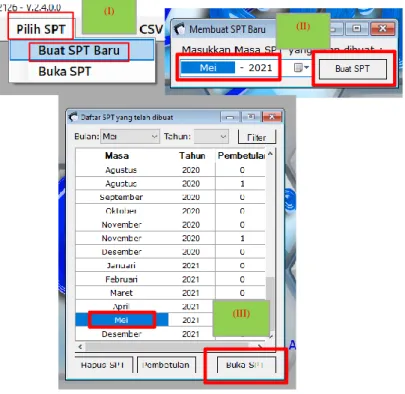Select the Februari 2021 row

(170, 279)
